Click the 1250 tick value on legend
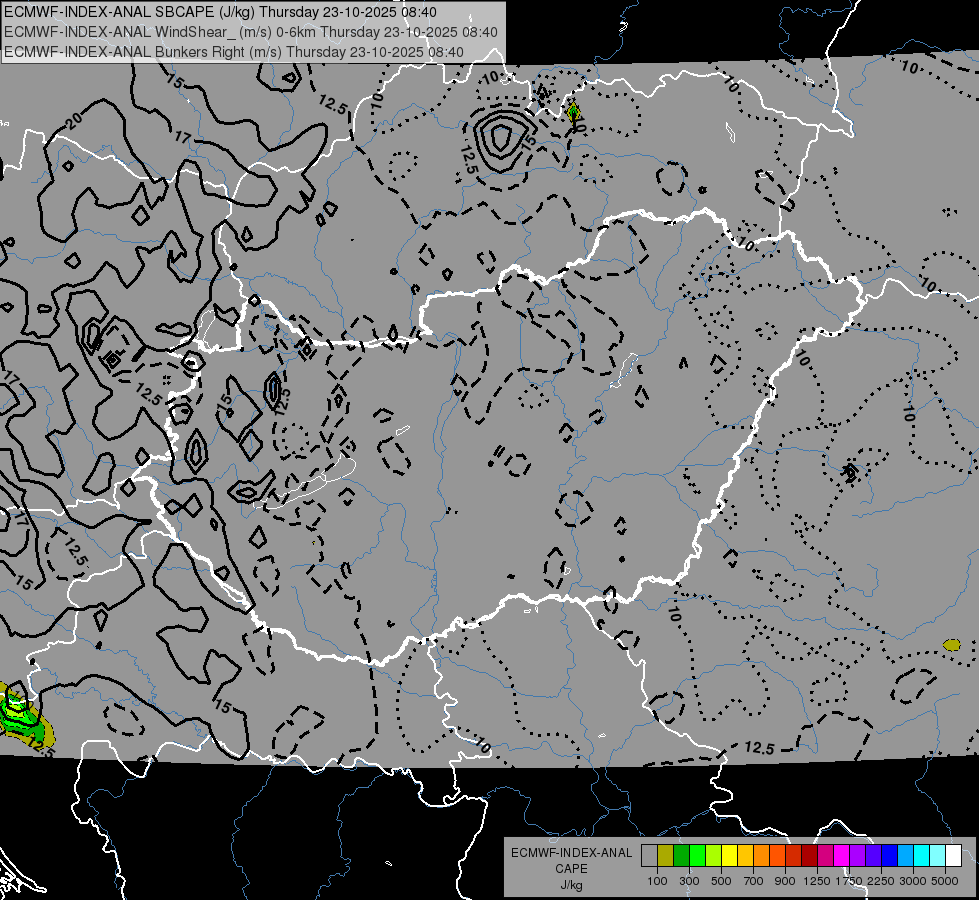Viewport: 979px width, 900px height. pyautogui.click(x=817, y=881)
